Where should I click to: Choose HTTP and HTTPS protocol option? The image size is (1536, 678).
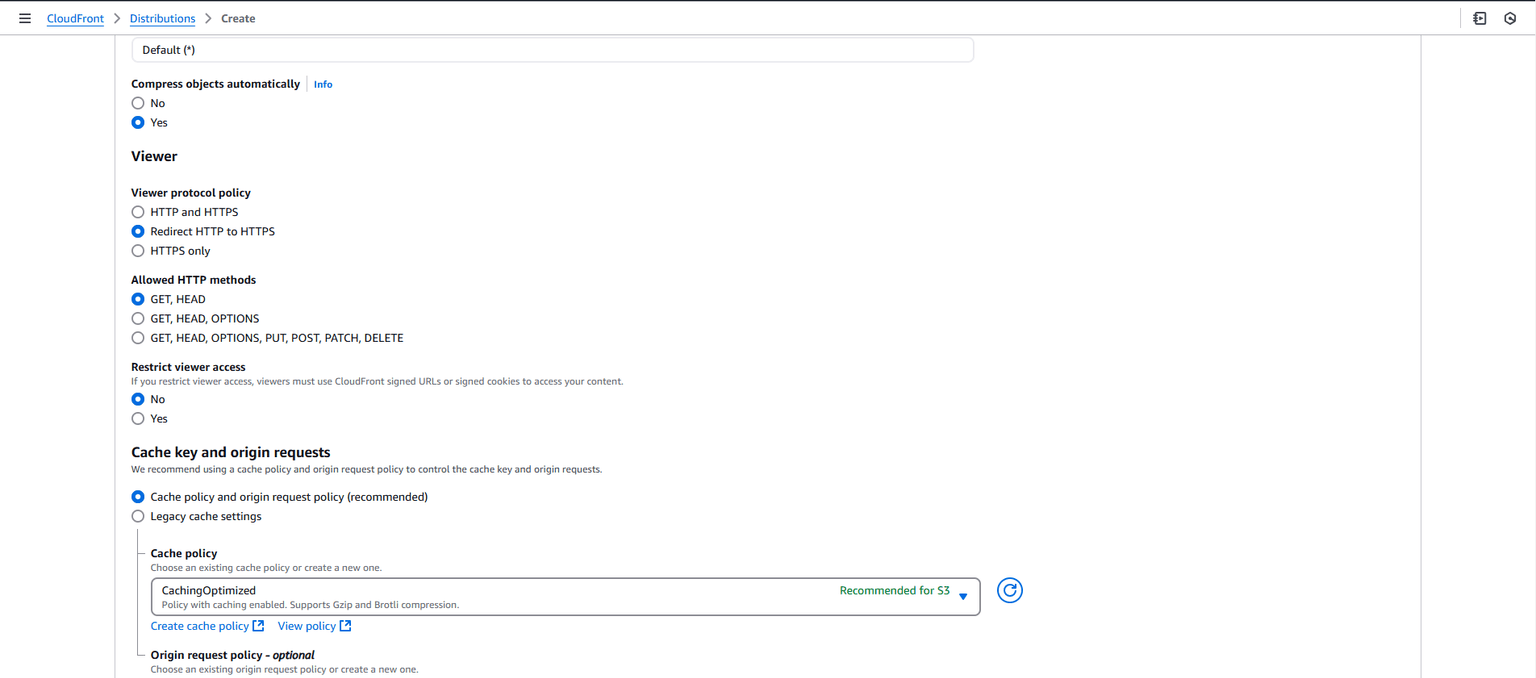(138, 212)
